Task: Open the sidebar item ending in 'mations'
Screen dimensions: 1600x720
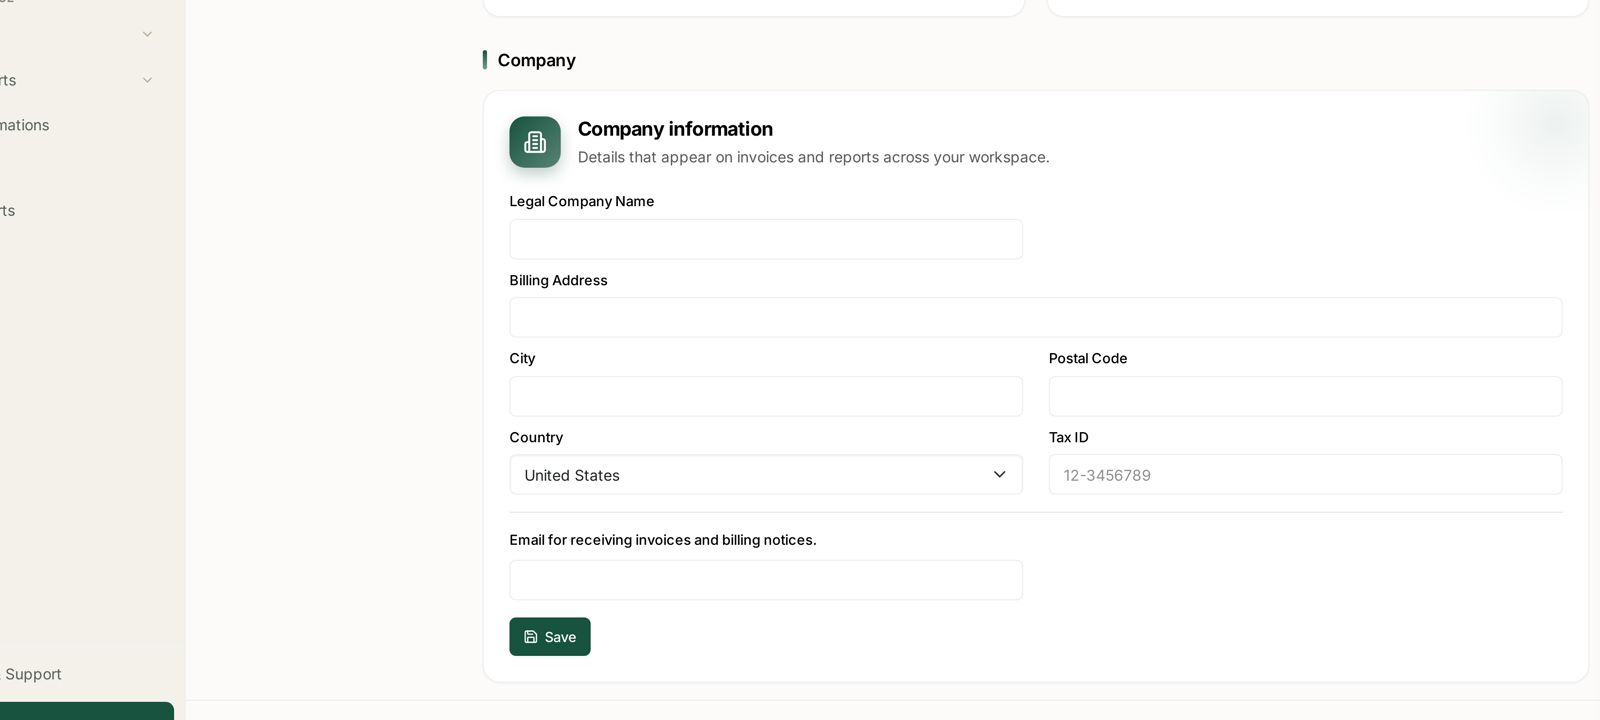Action: point(25,125)
